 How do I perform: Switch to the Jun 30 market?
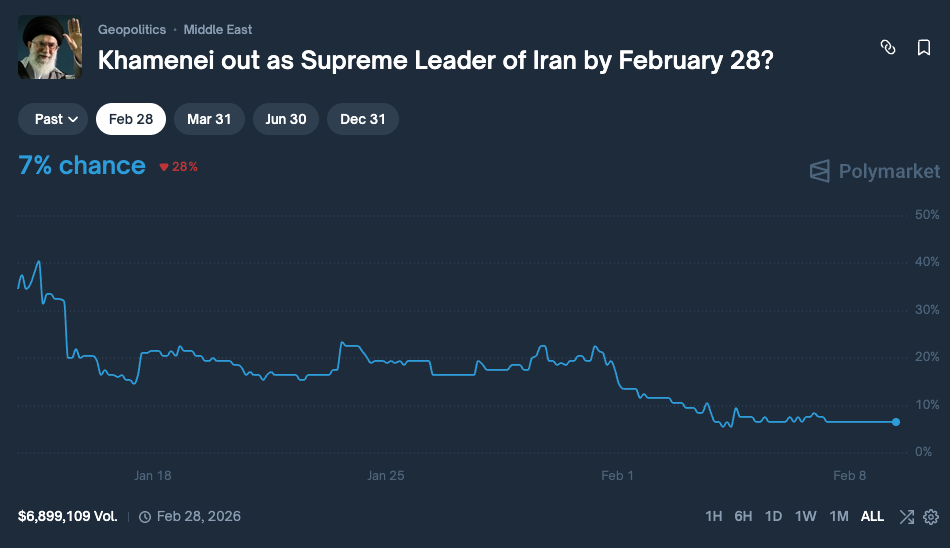[286, 119]
